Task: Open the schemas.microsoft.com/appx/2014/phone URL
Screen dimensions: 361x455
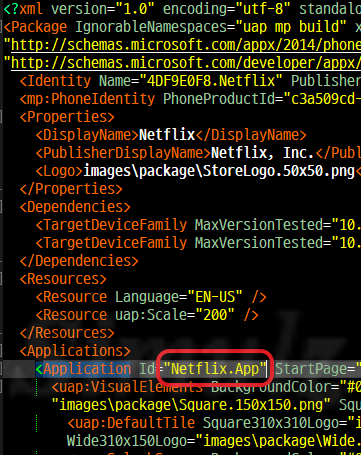Action: 186,45
